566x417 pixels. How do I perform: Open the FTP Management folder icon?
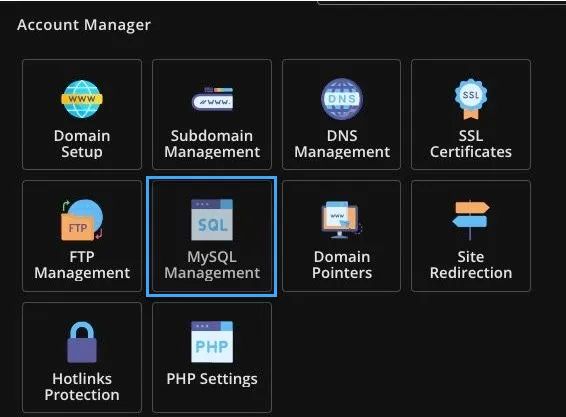tap(82, 220)
